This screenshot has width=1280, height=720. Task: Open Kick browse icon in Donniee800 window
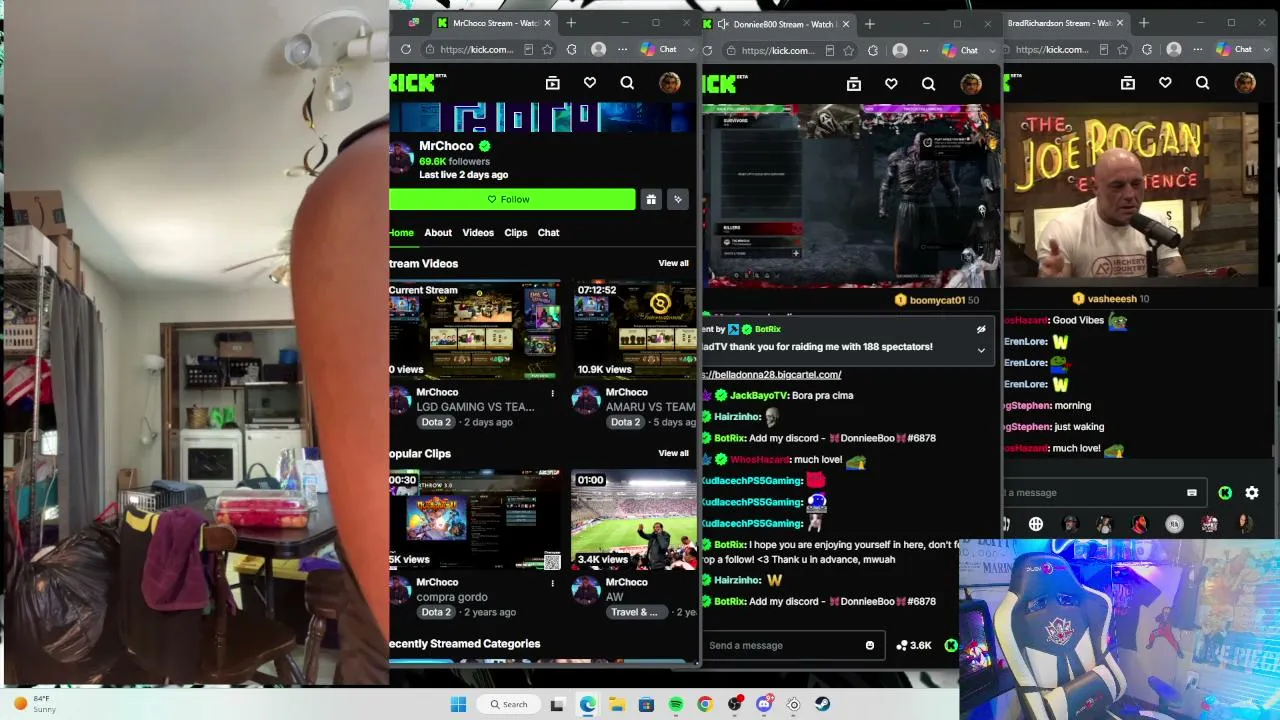[854, 84]
